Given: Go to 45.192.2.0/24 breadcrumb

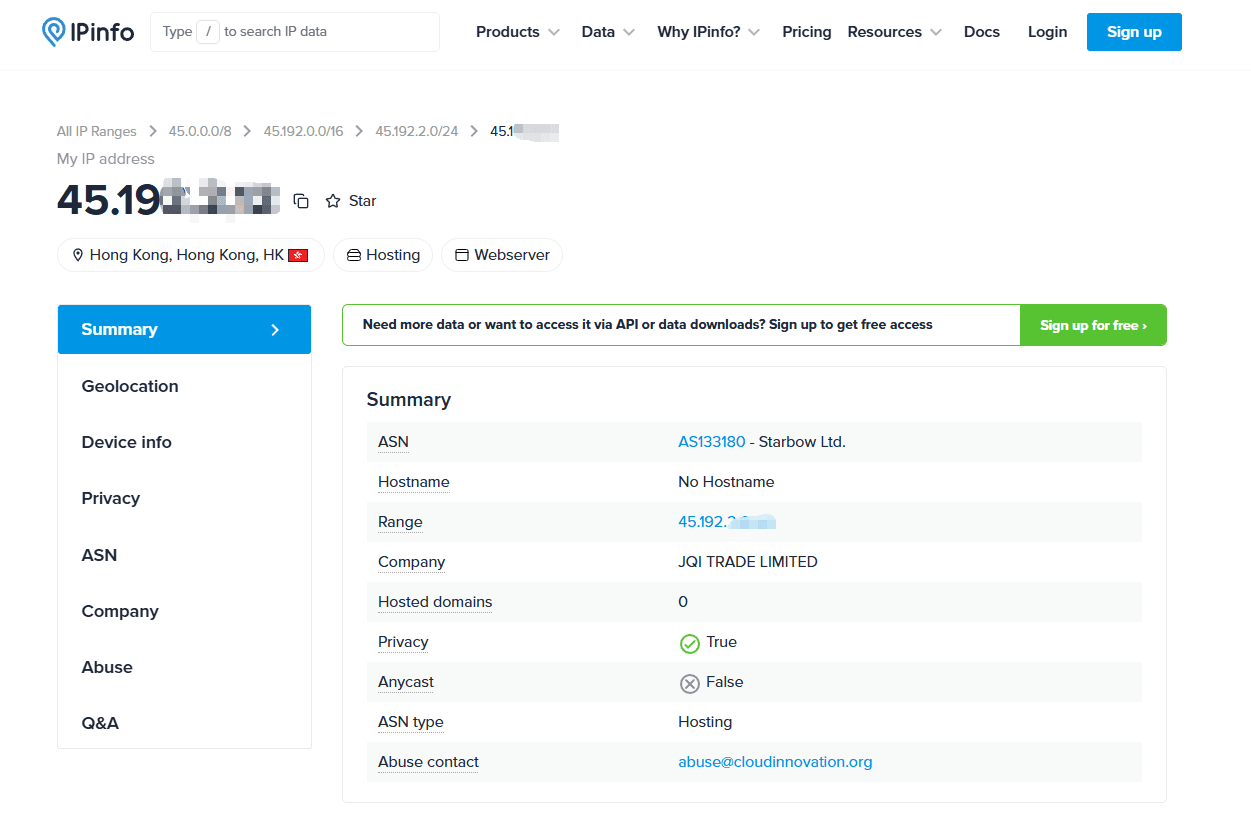Looking at the screenshot, I should 416,131.
